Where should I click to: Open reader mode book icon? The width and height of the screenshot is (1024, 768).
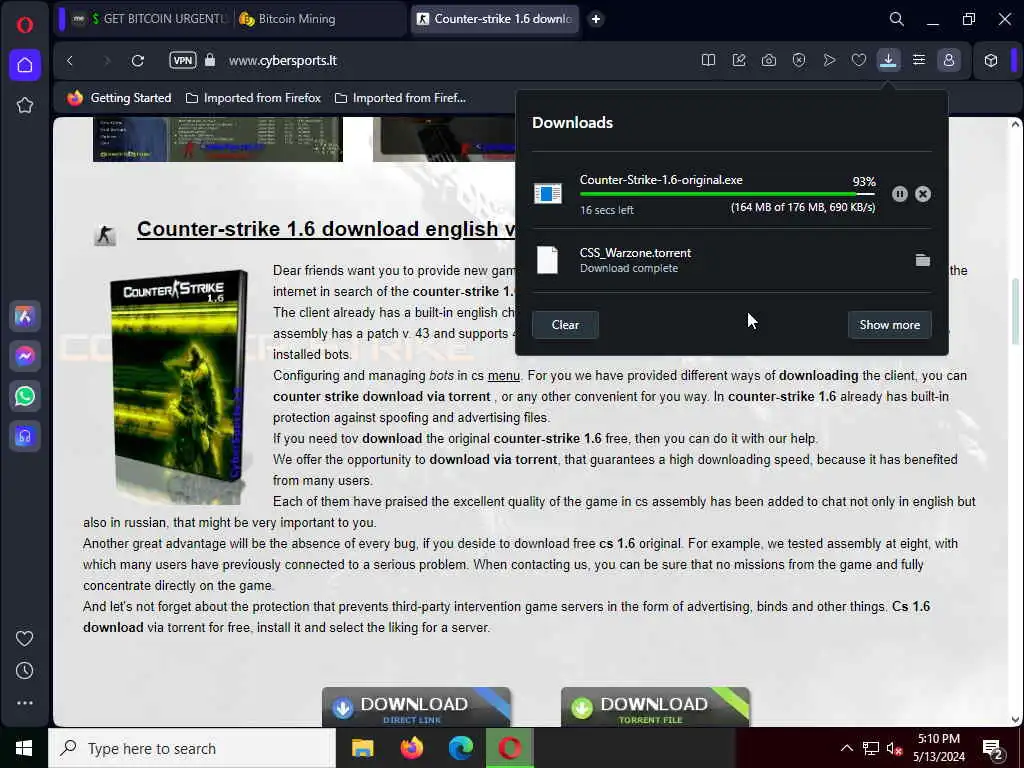(708, 61)
